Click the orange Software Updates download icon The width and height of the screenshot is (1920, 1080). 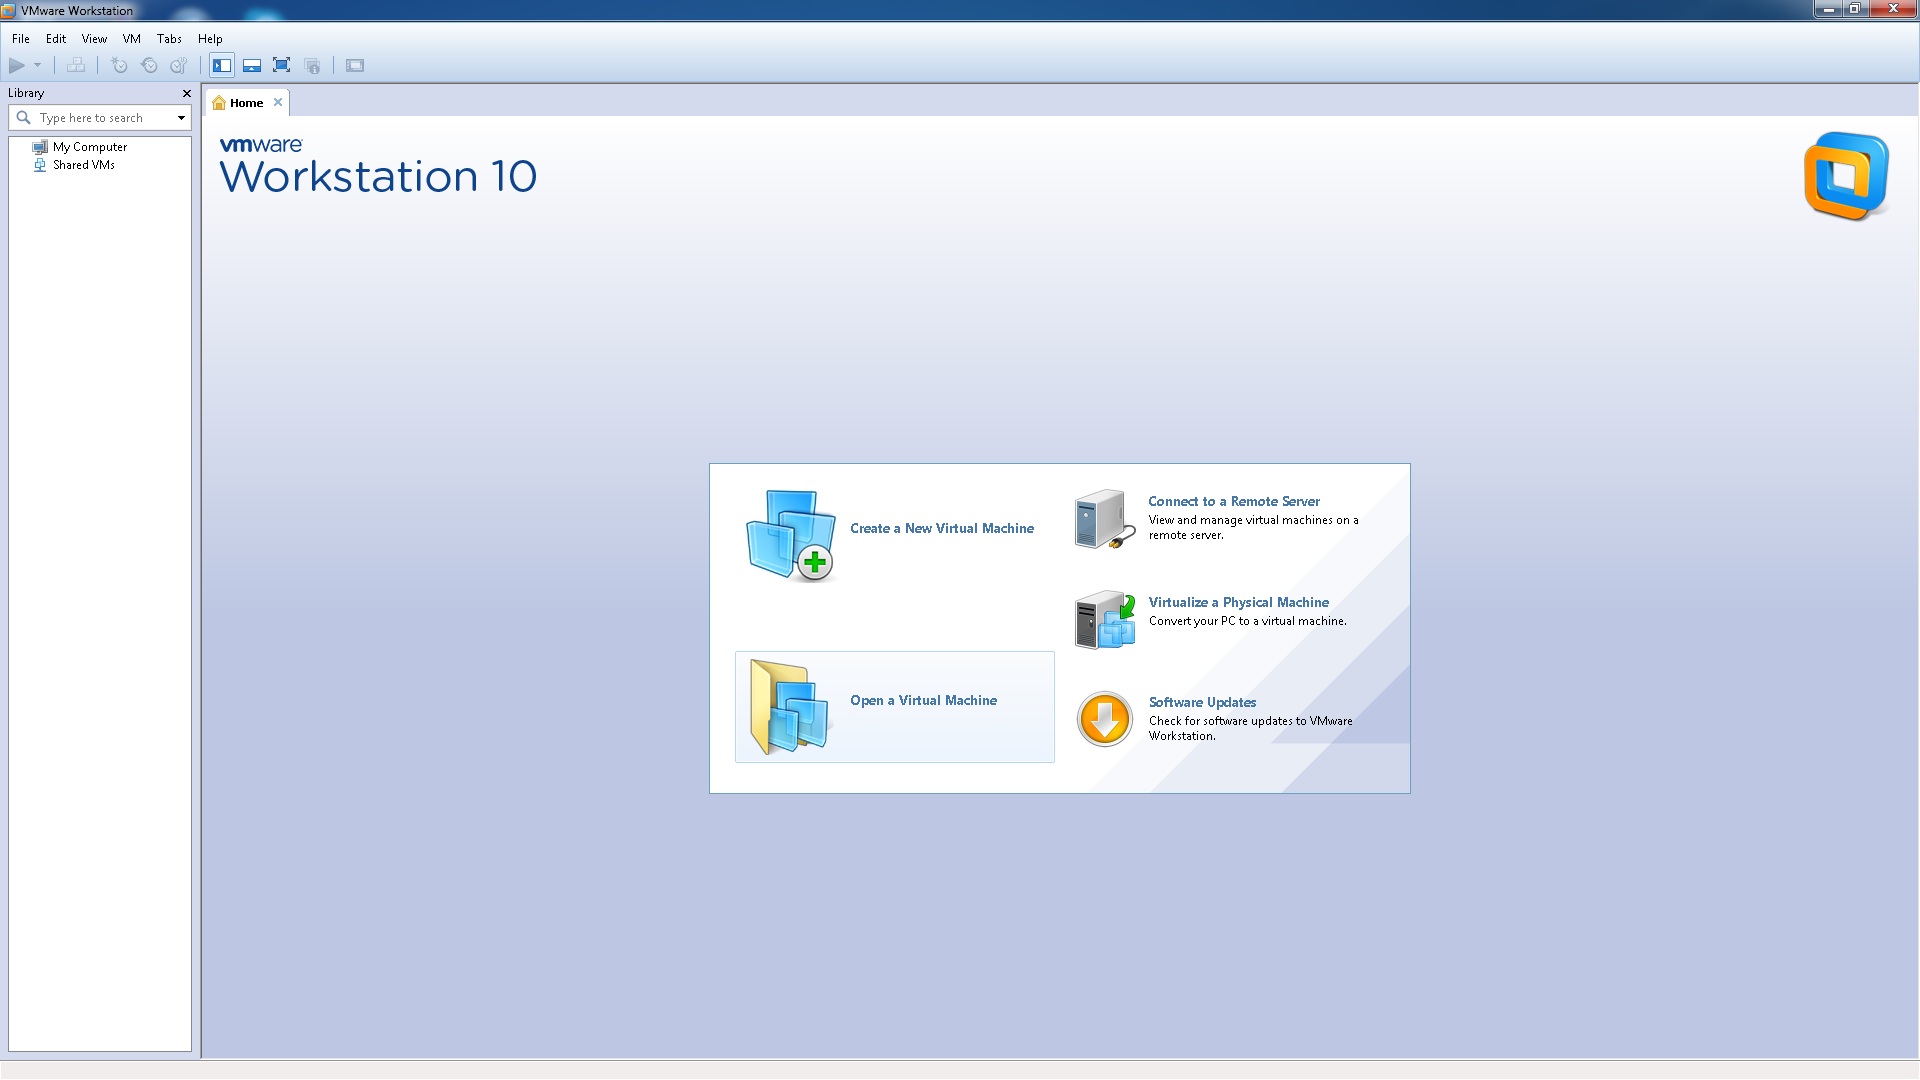point(1104,719)
